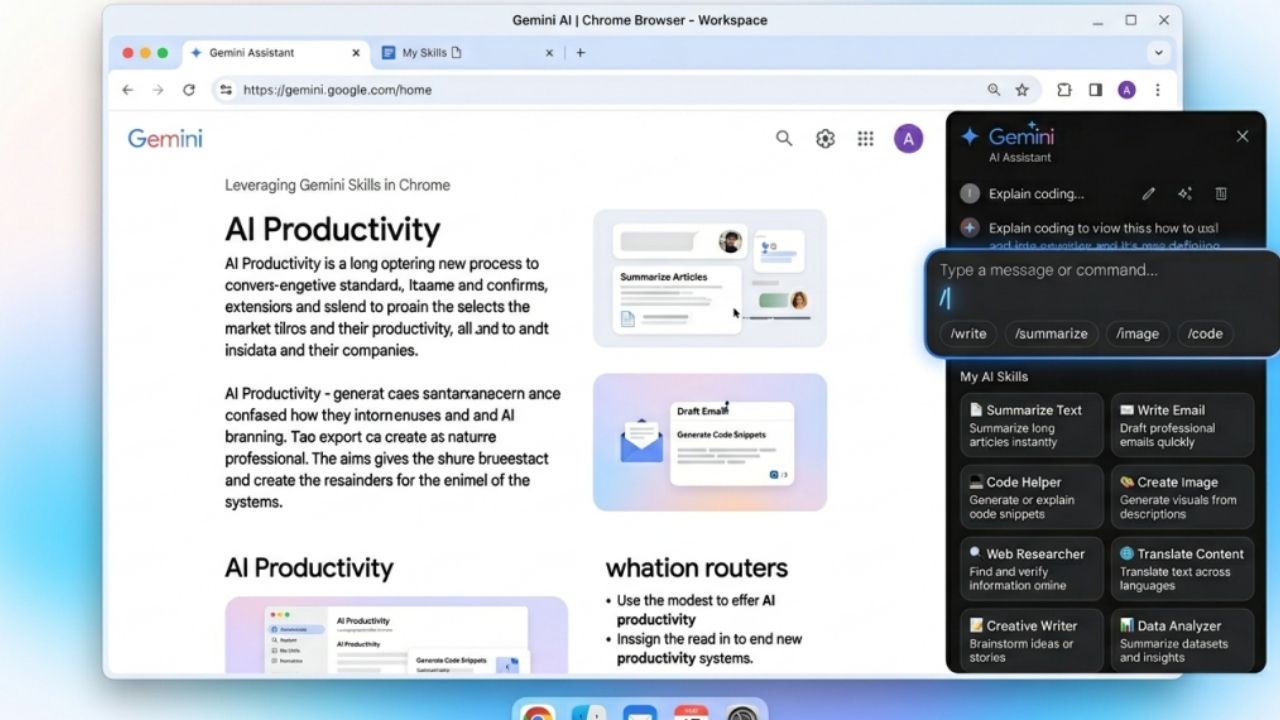
Task: Open Chrome from the dock
Action: click(538, 713)
